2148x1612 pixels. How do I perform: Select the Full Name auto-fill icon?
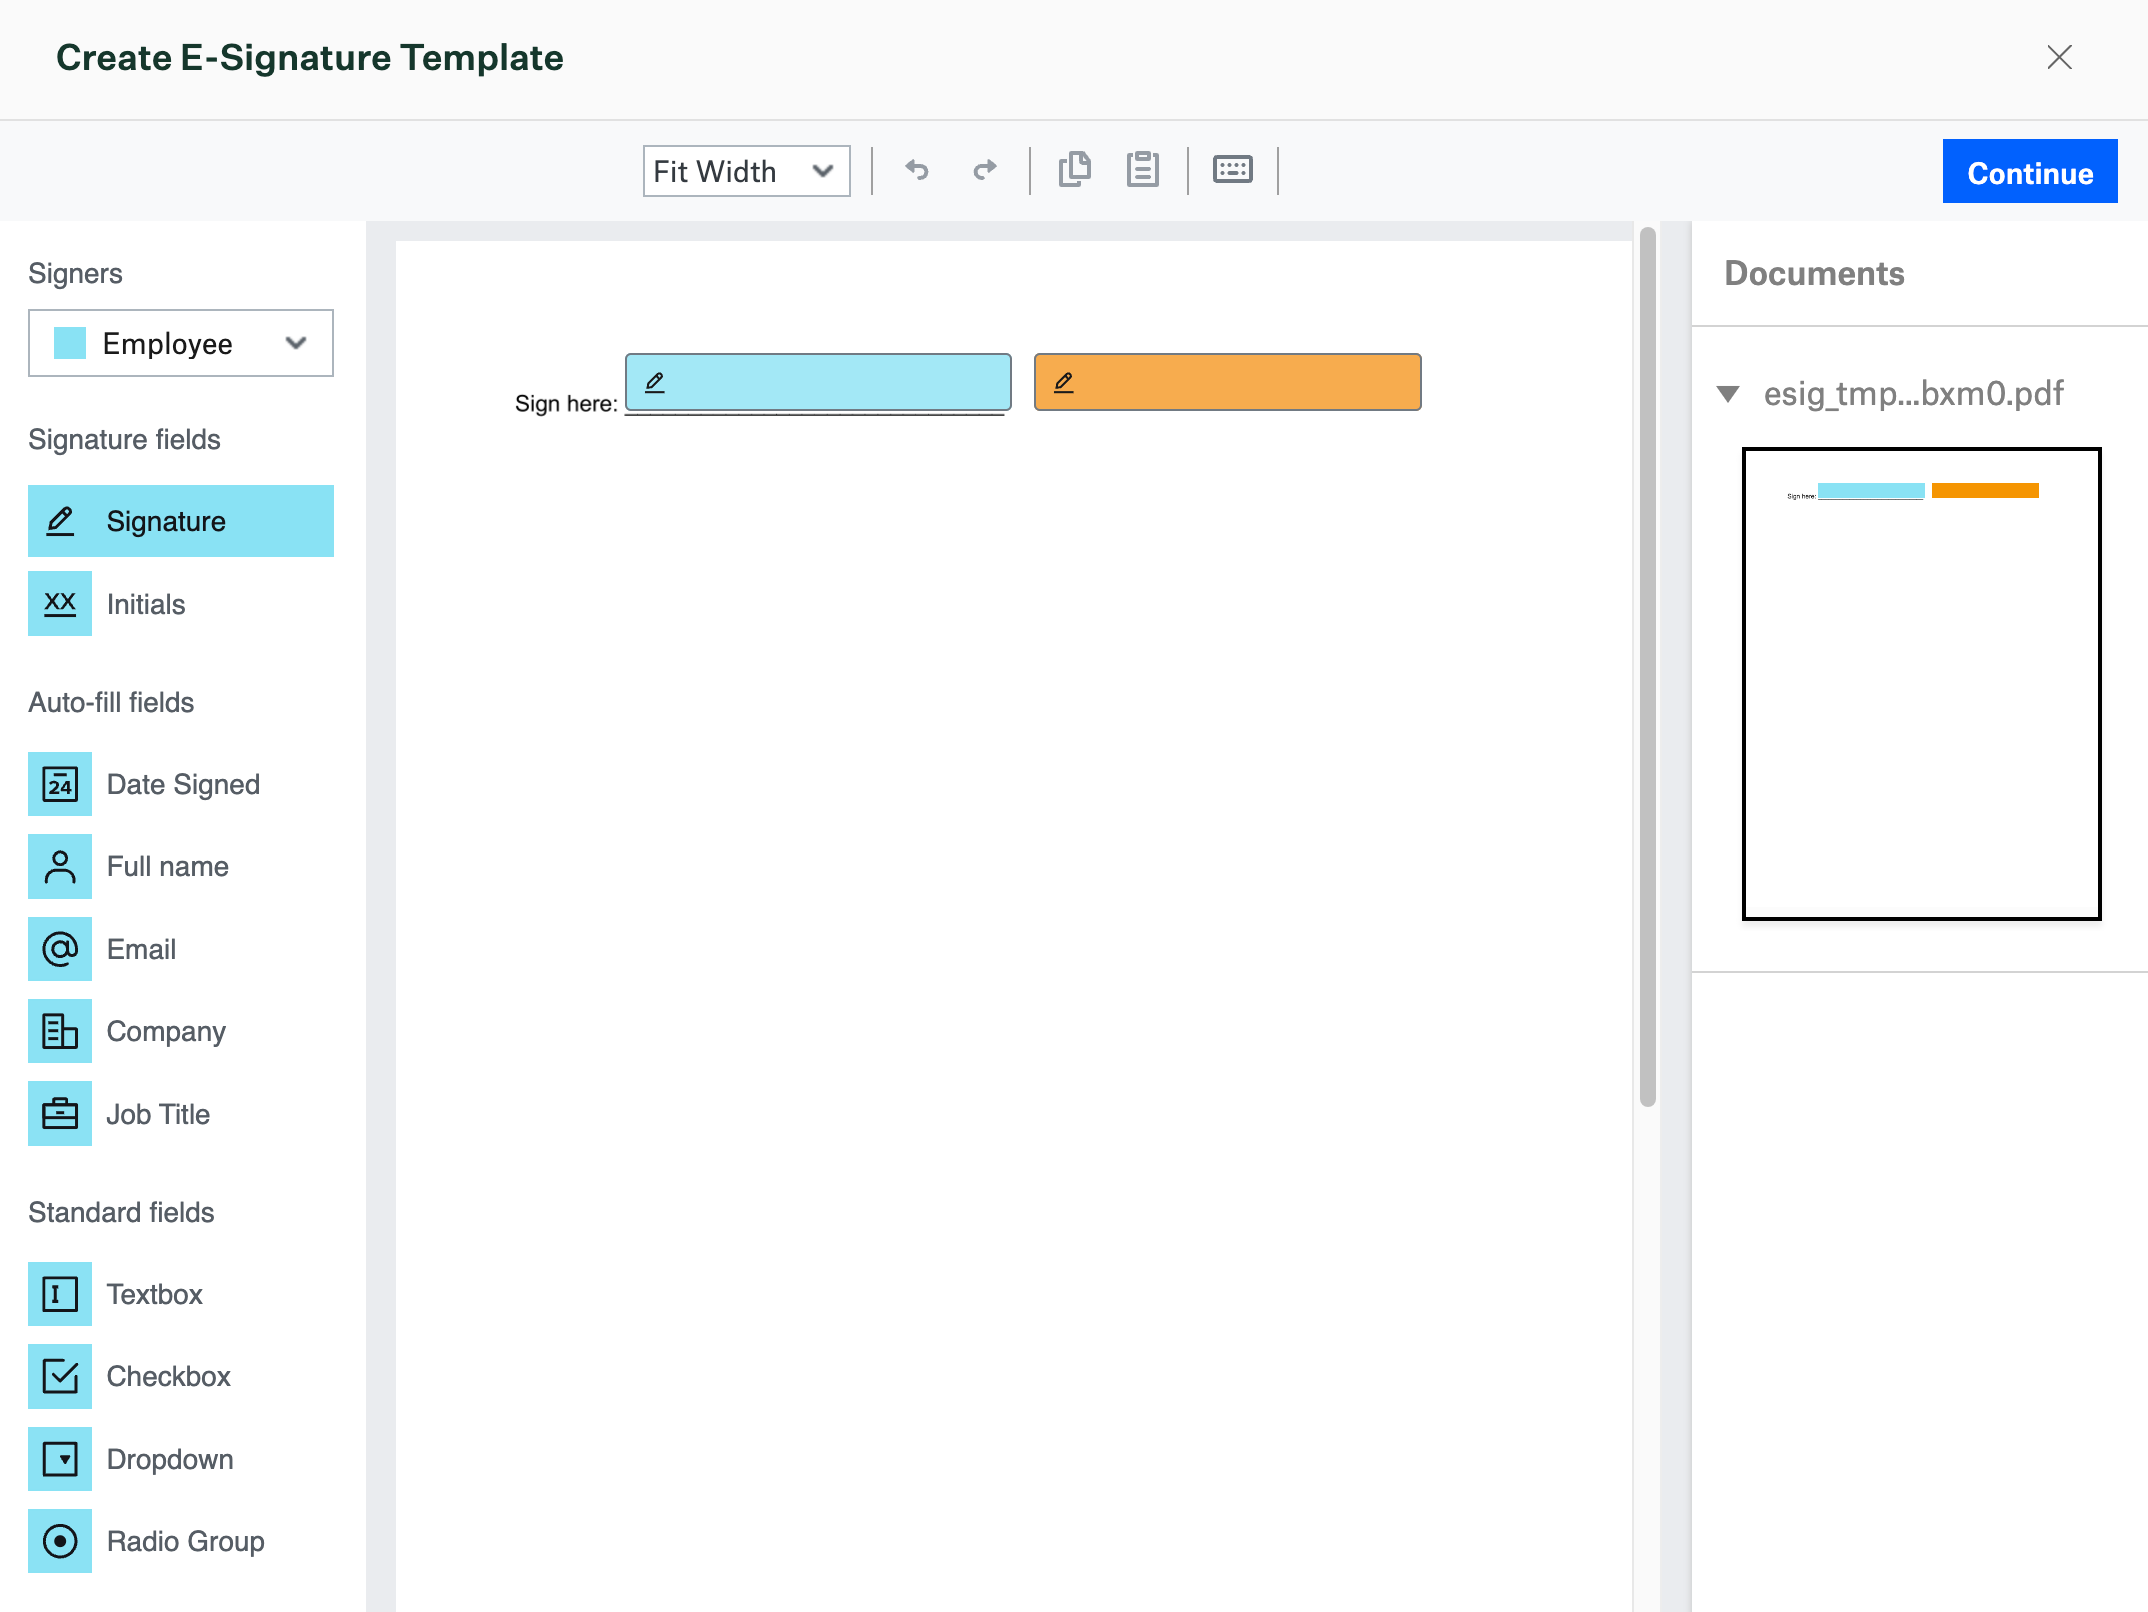click(59, 865)
